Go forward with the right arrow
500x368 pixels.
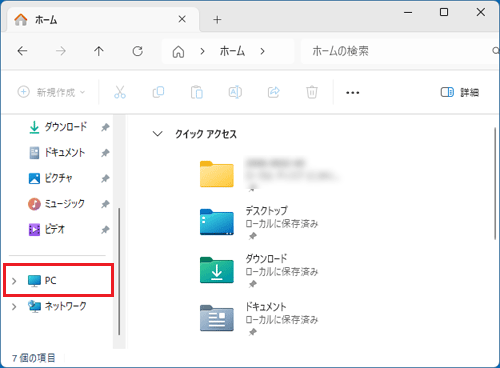pyautogui.click(x=61, y=51)
